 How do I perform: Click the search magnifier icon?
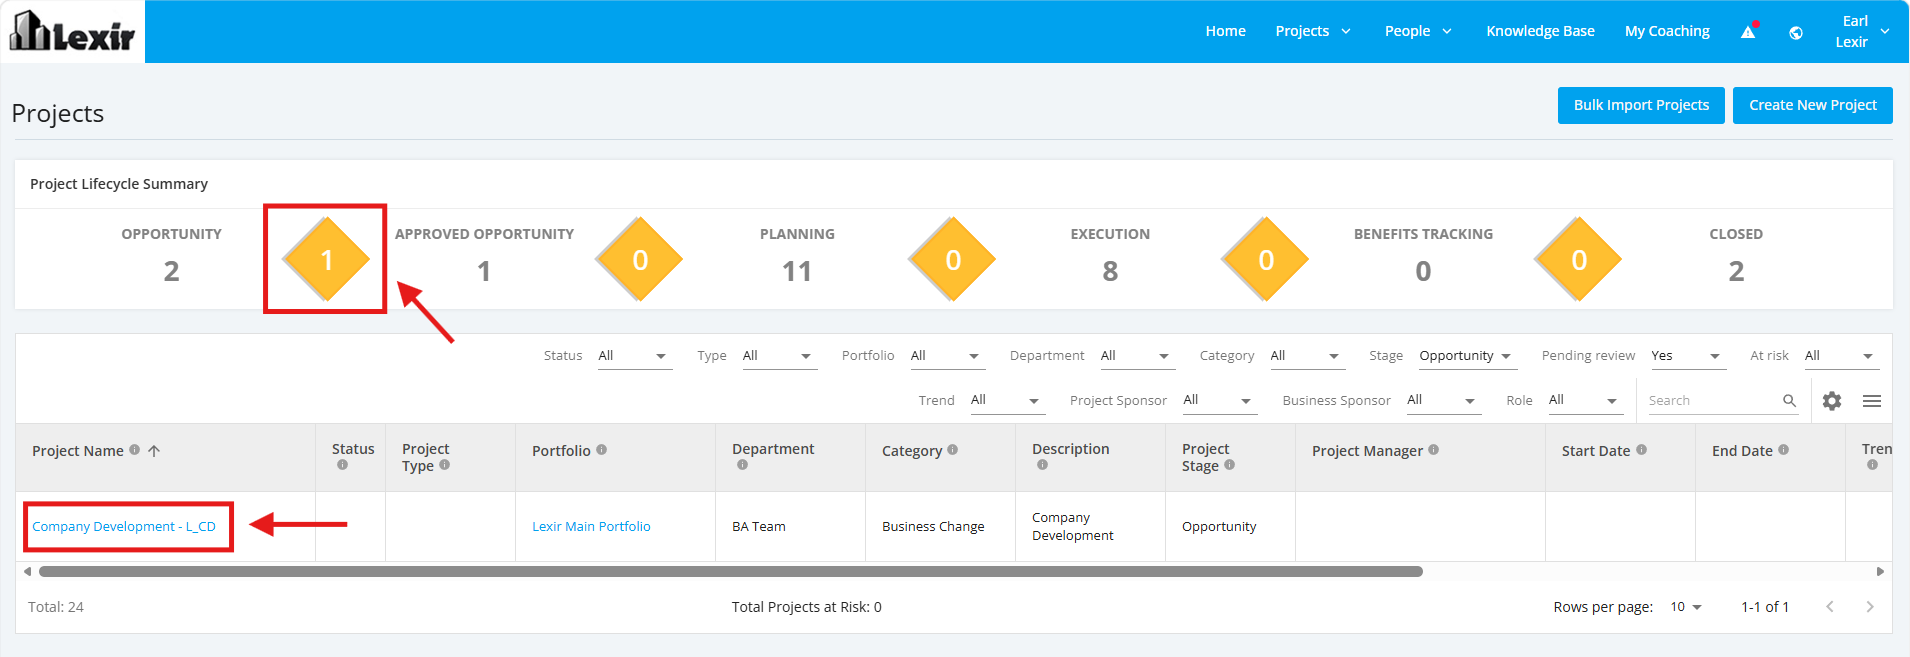(1789, 401)
